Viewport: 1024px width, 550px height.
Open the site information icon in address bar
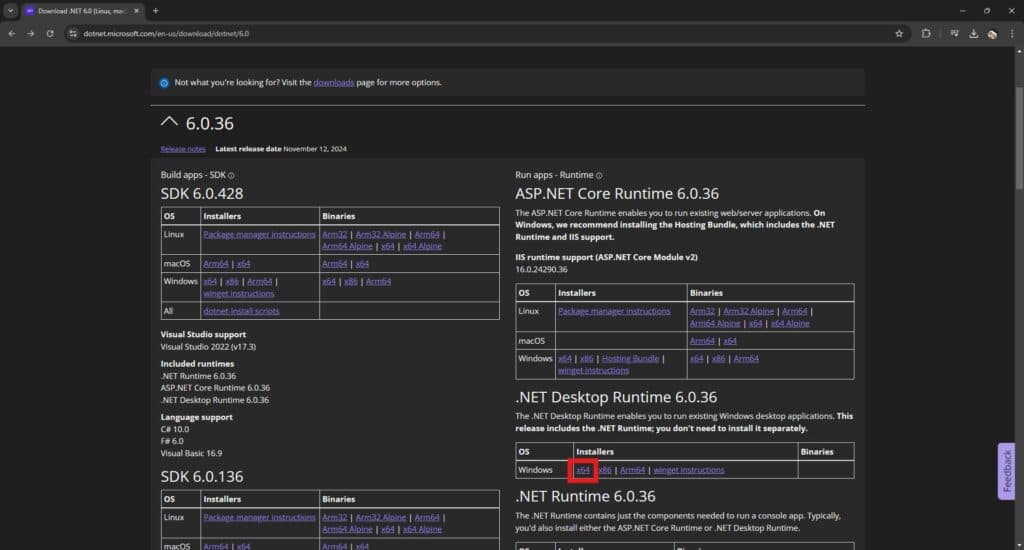[73, 33]
